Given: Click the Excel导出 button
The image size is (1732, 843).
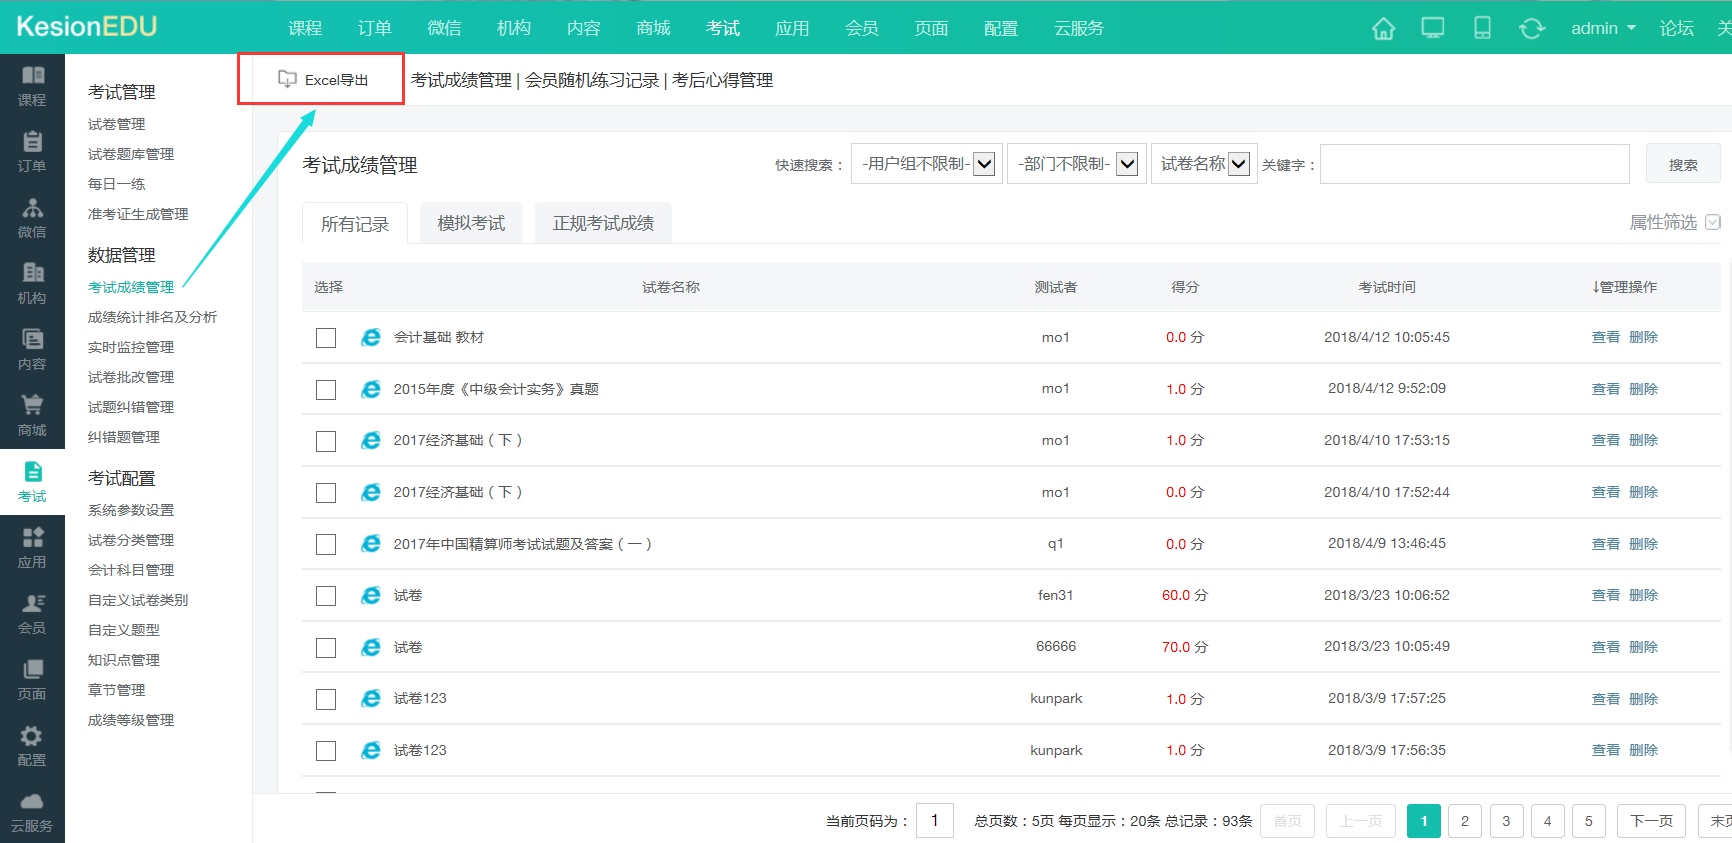Looking at the screenshot, I should coord(323,80).
